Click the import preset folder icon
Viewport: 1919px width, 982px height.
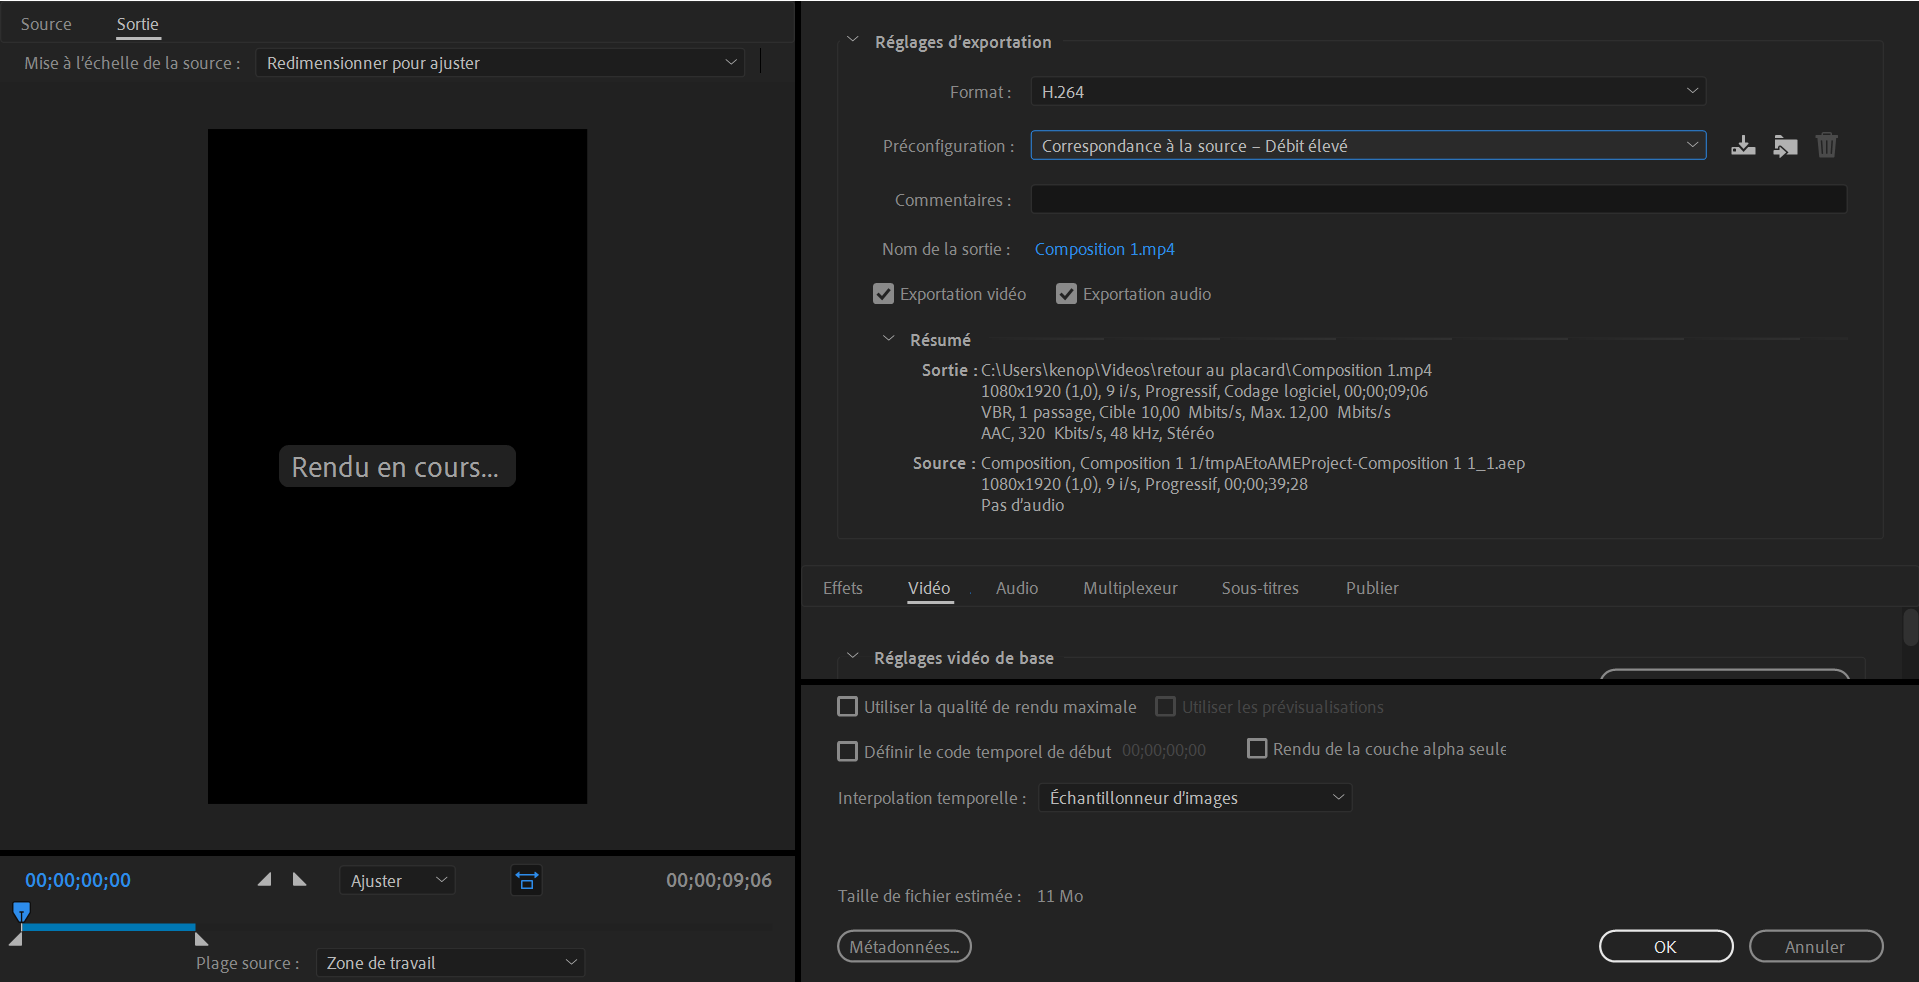pos(1785,146)
